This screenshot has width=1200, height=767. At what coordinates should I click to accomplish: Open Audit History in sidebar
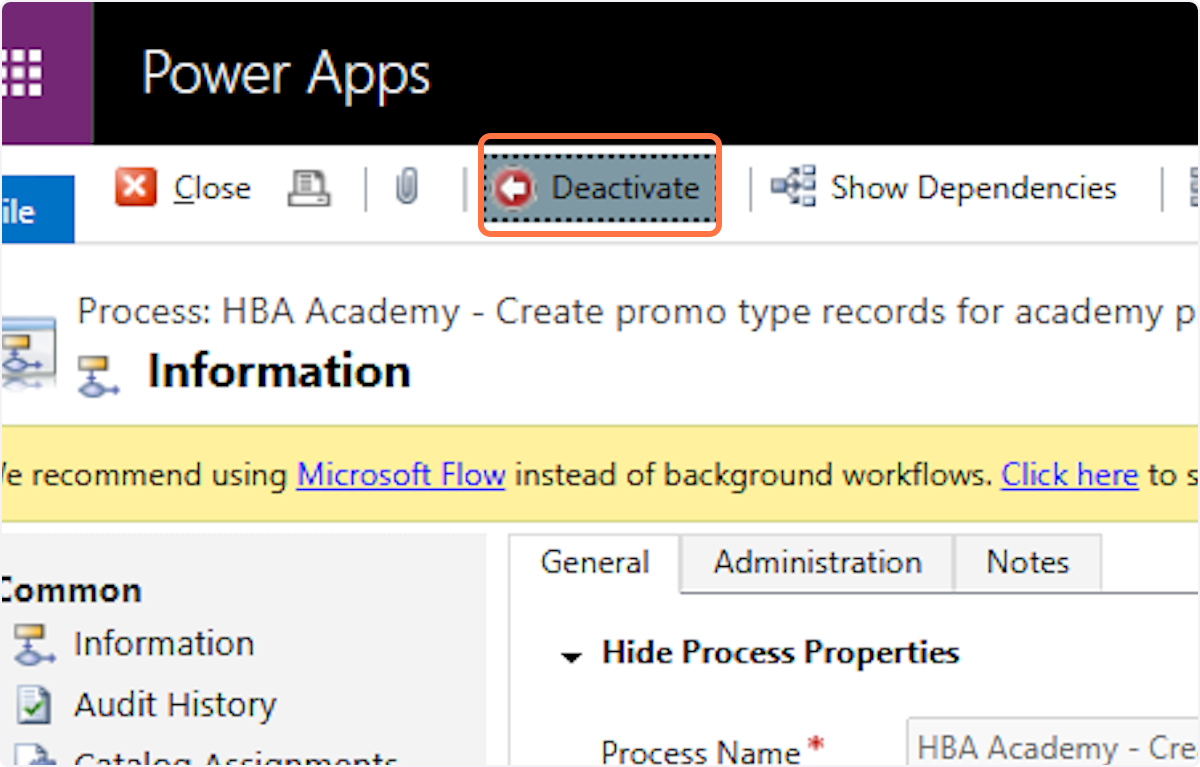coord(174,705)
